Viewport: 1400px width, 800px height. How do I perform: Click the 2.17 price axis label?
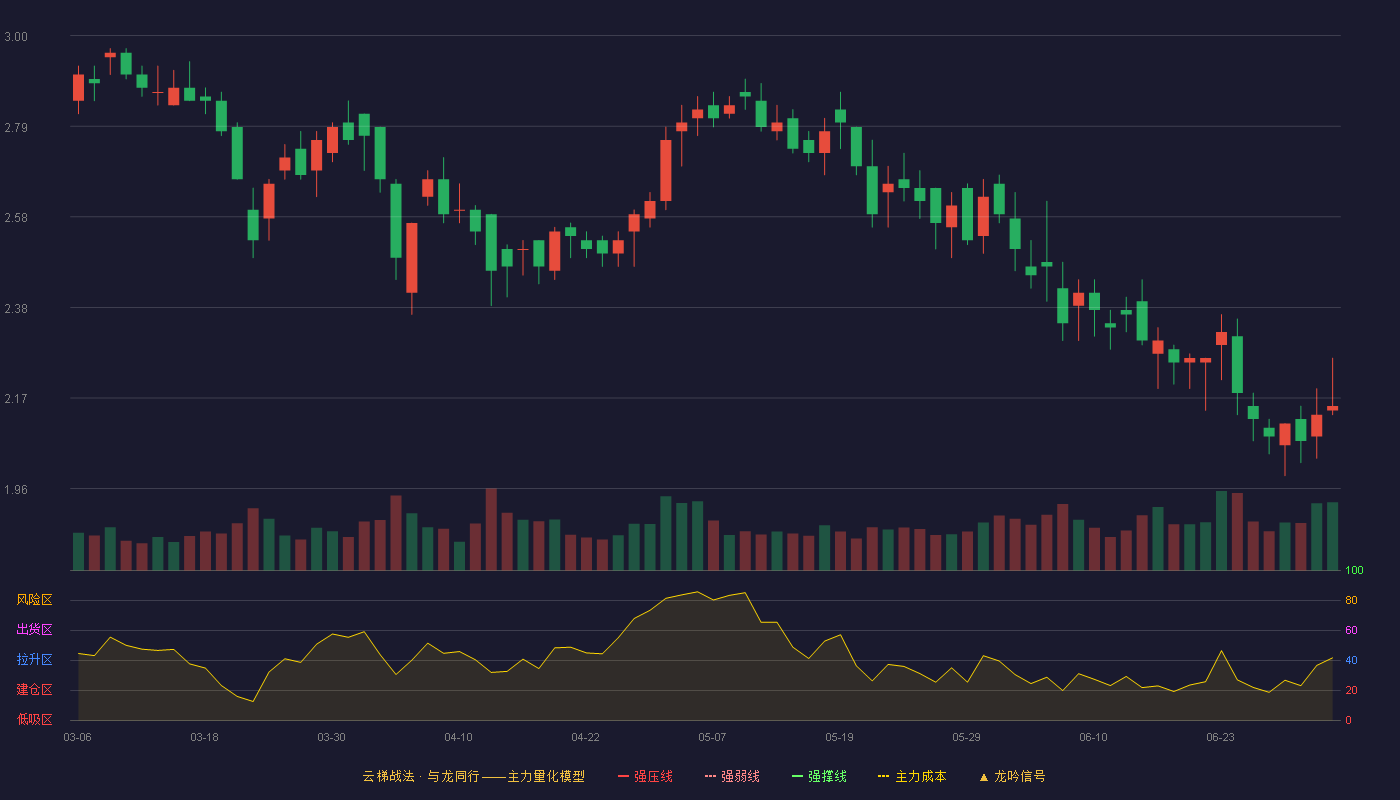(x=16, y=399)
